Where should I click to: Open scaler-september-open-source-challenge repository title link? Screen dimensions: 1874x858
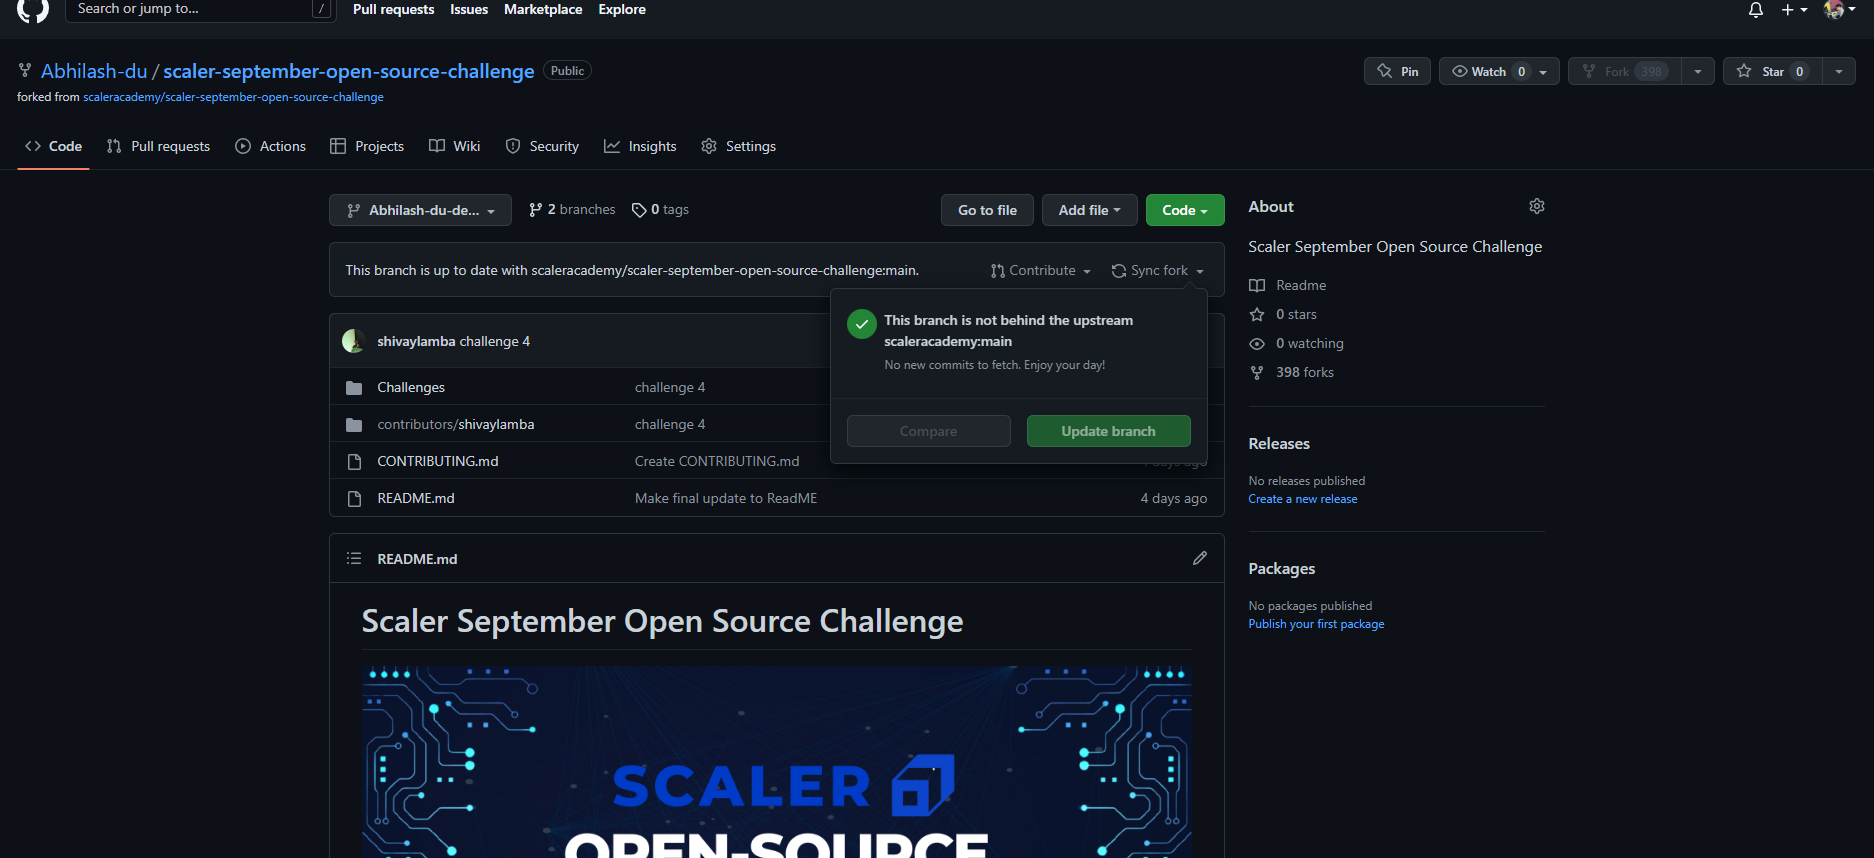[349, 71]
